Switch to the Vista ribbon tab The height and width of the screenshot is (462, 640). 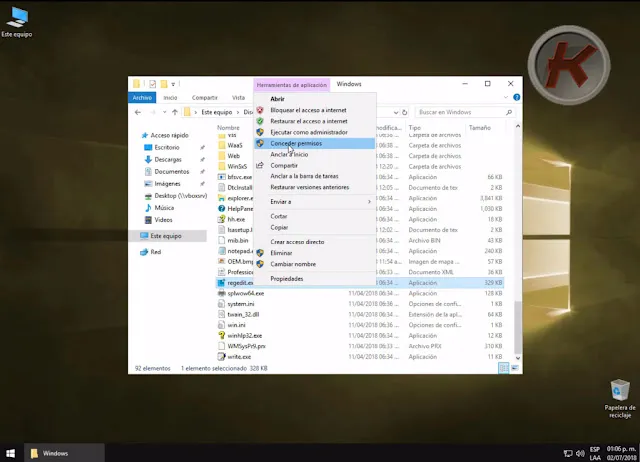[x=238, y=98]
